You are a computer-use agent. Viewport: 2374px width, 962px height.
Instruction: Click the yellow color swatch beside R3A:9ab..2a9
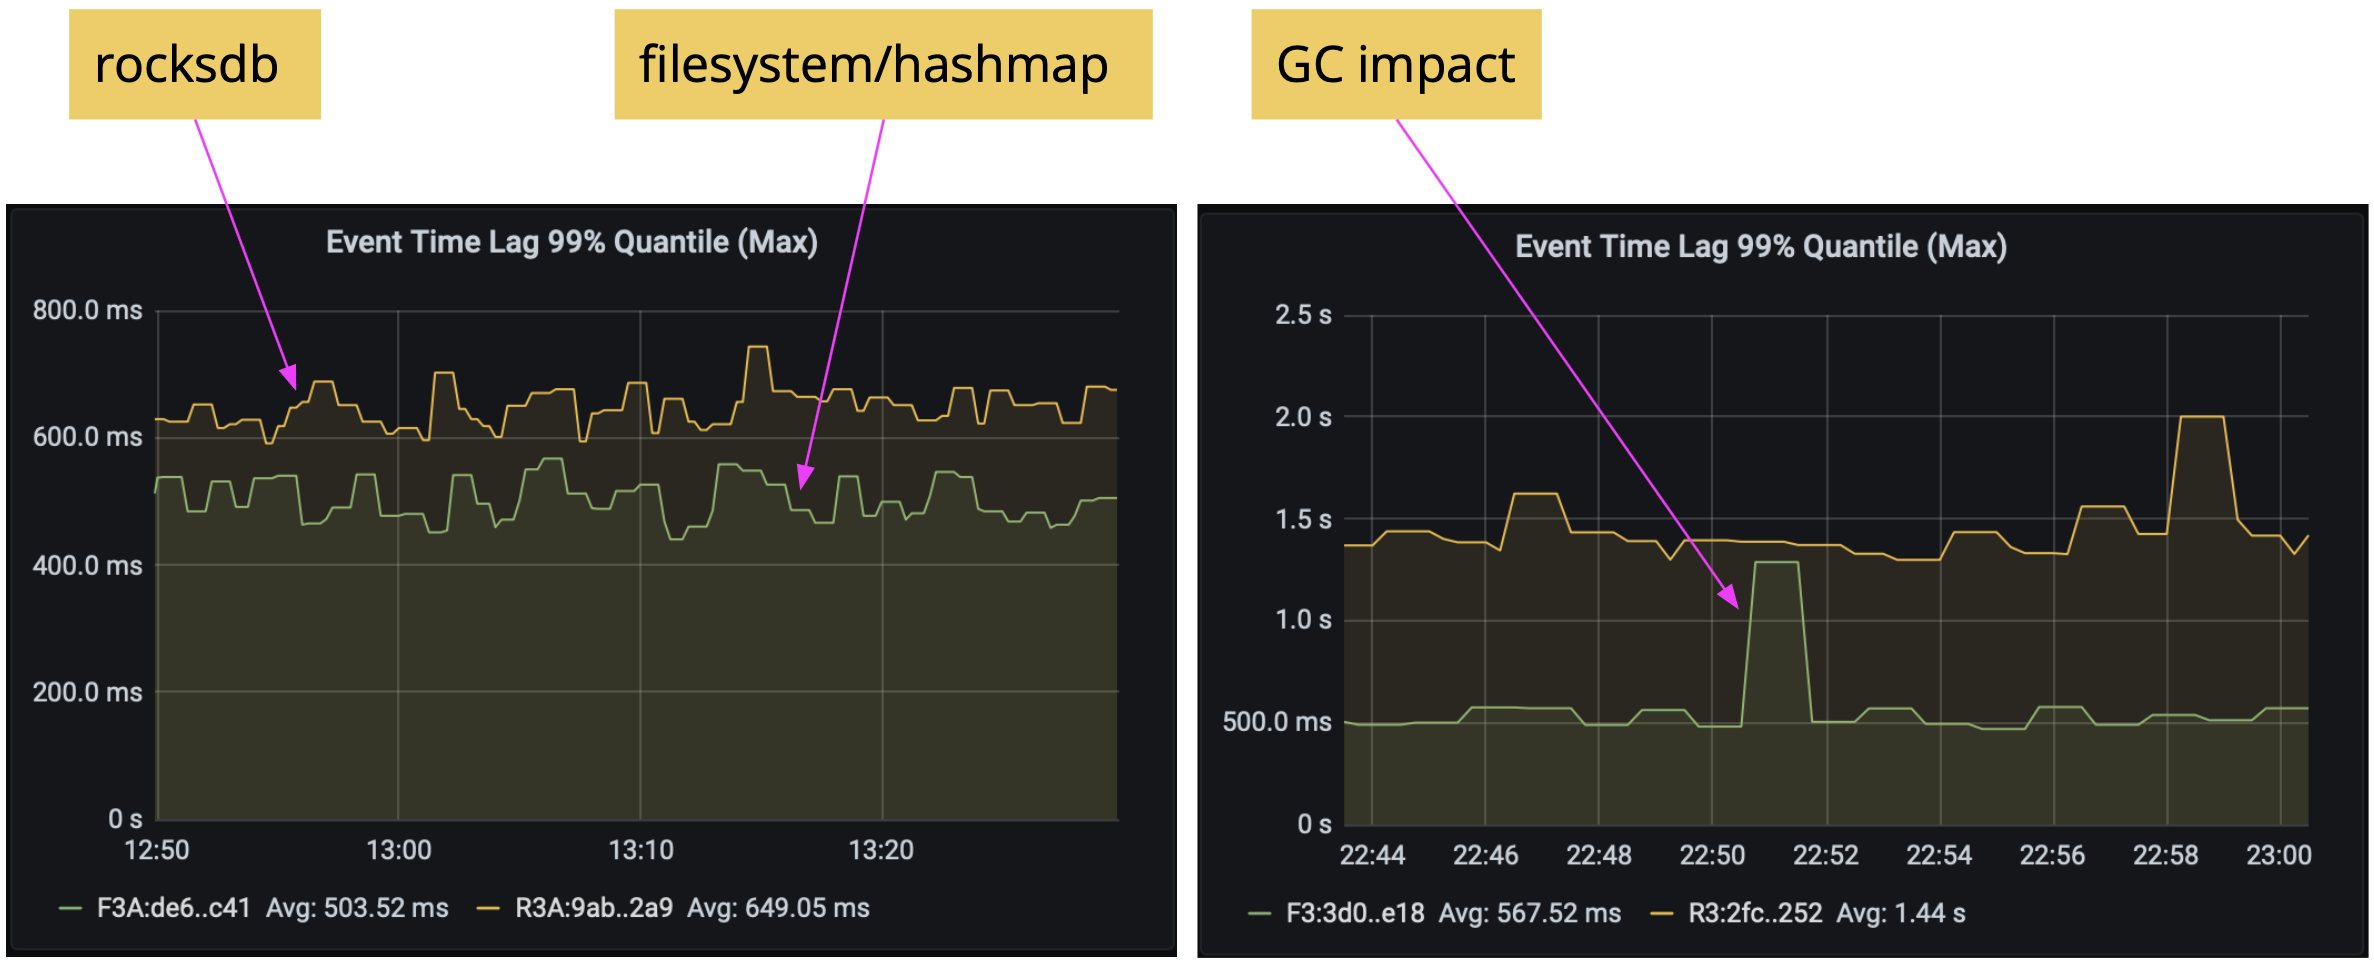[488, 909]
